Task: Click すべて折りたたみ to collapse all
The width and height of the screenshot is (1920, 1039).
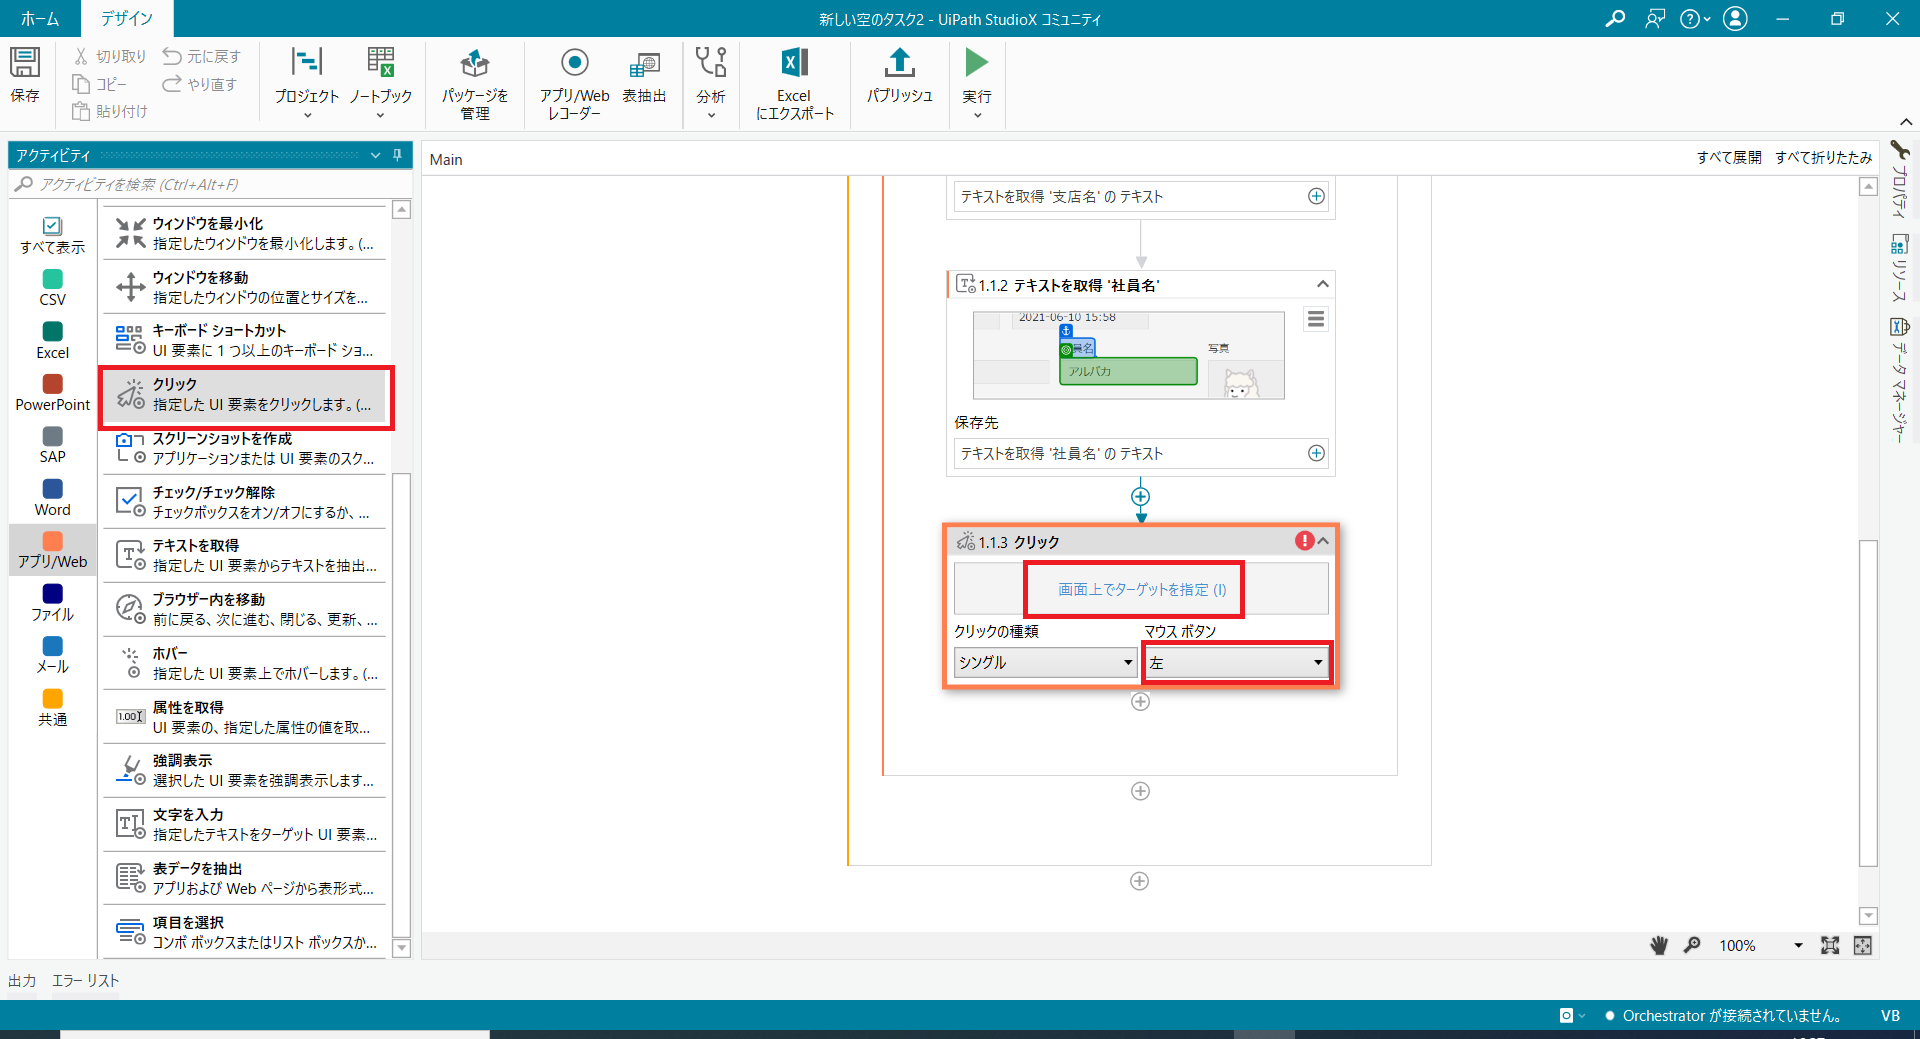Action: [1823, 158]
